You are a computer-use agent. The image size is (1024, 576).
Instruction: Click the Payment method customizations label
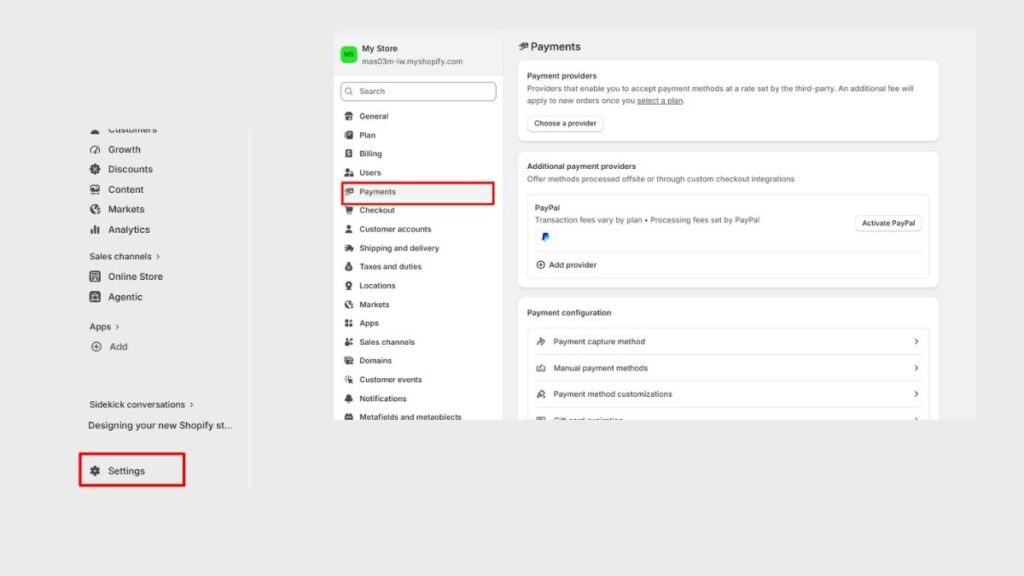pos(613,394)
